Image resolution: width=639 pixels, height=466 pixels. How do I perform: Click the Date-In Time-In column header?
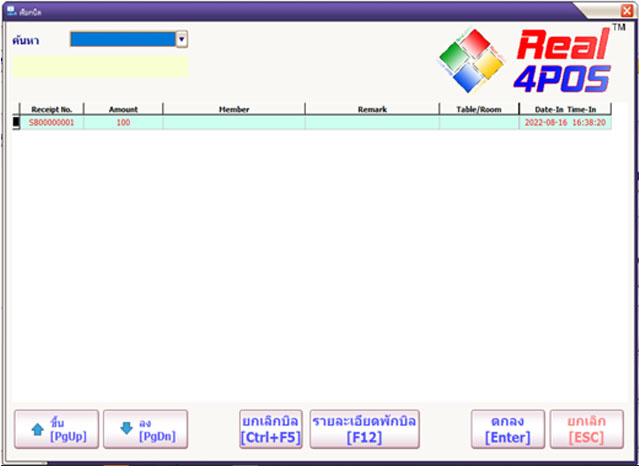pyautogui.click(x=565, y=109)
